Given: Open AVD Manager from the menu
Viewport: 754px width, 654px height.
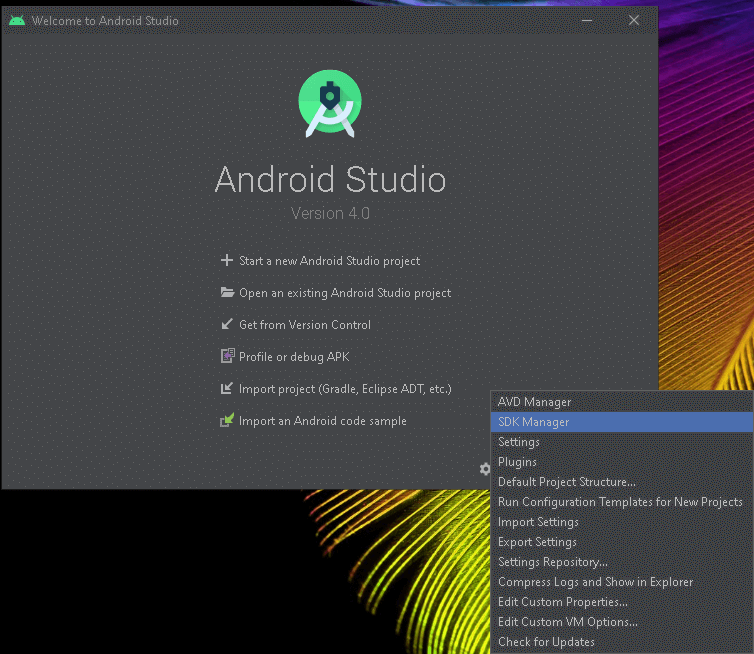Looking at the screenshot, I should (622, 402).
